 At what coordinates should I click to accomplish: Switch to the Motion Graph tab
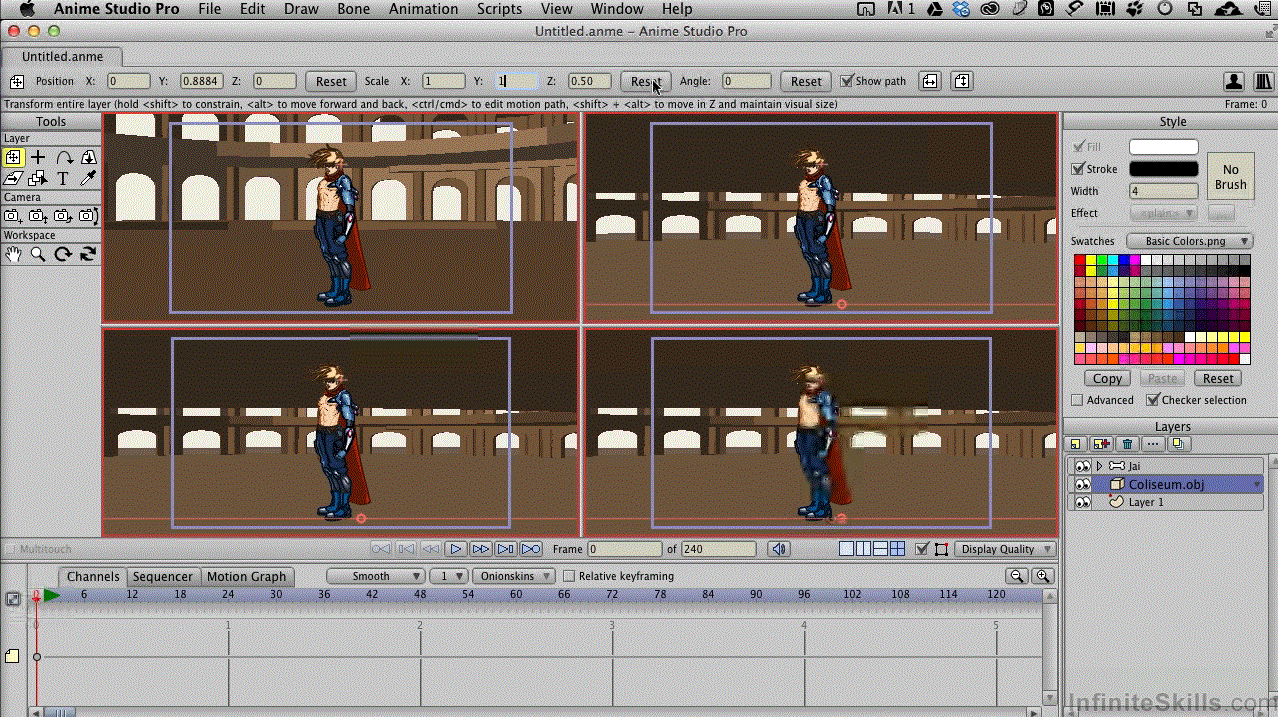tap(246, 576)
